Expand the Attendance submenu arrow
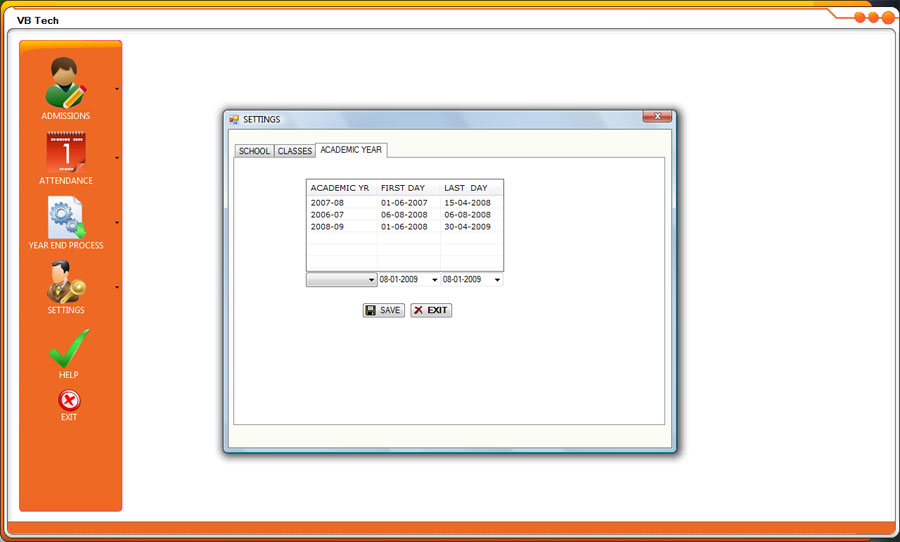 pos(117,158)
